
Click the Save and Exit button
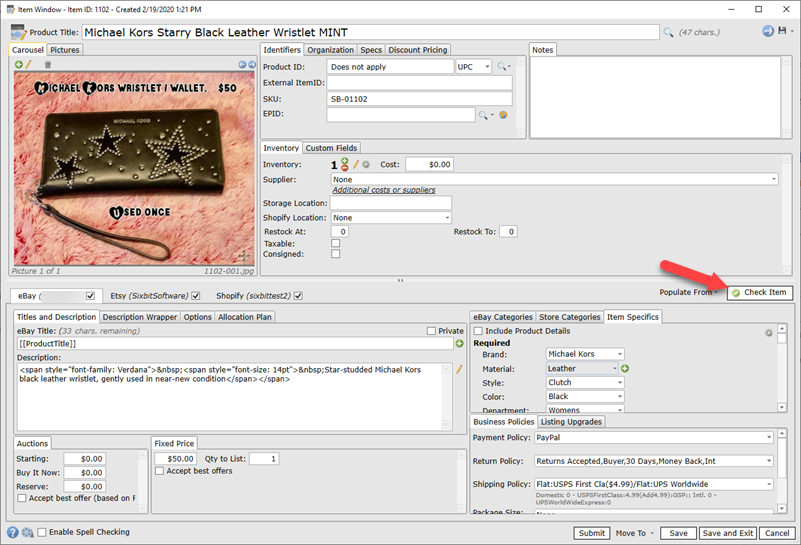coord(726,533)
